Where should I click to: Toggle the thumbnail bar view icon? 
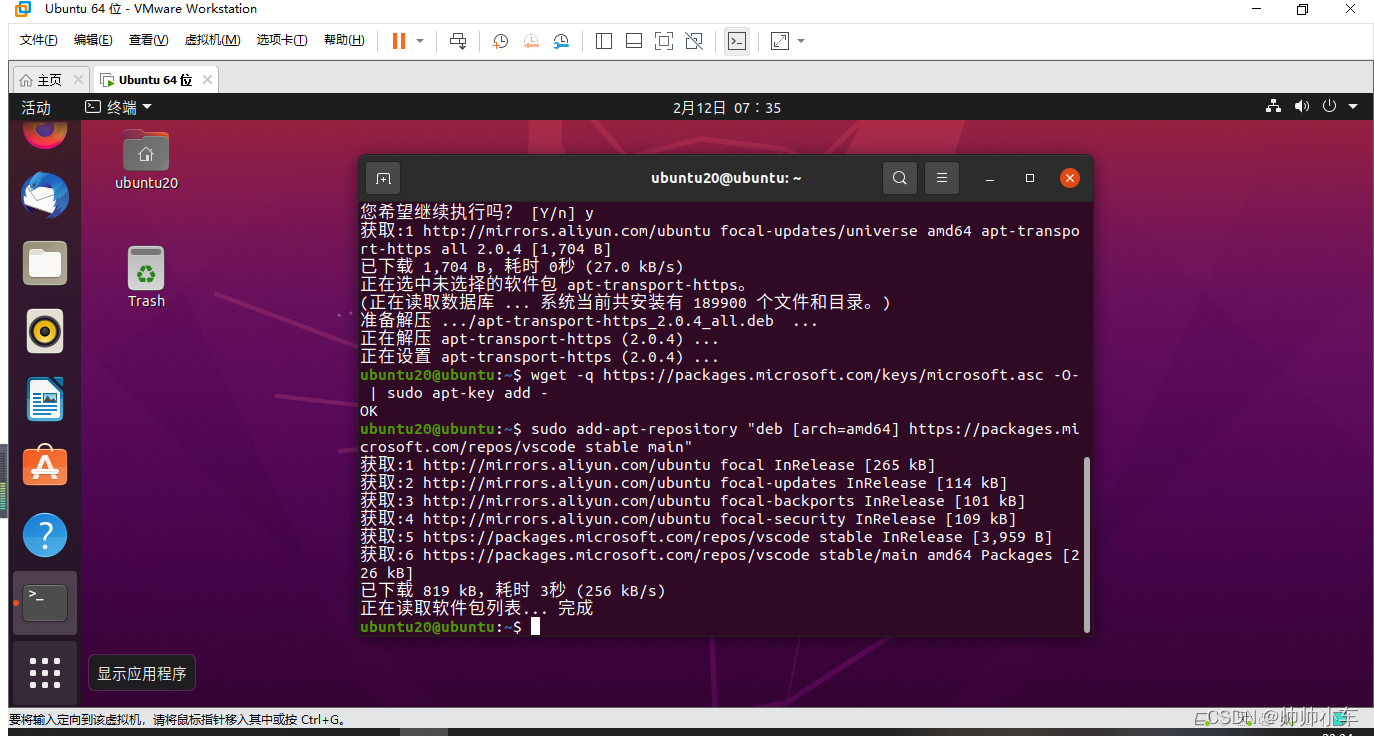(634, 41)
